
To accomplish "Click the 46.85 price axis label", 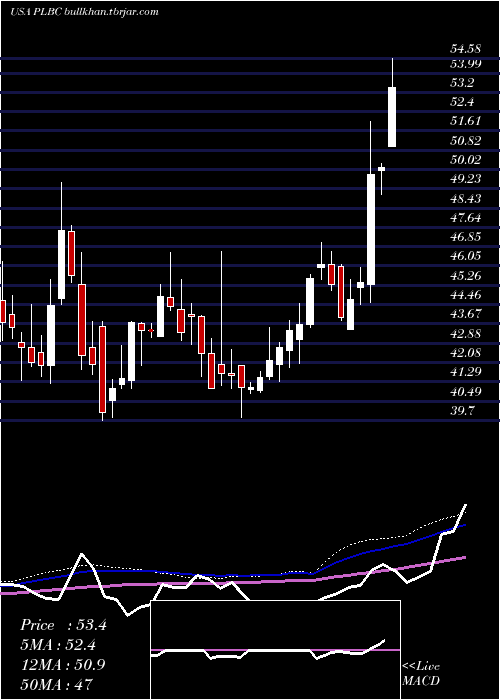I will point(465,237).
